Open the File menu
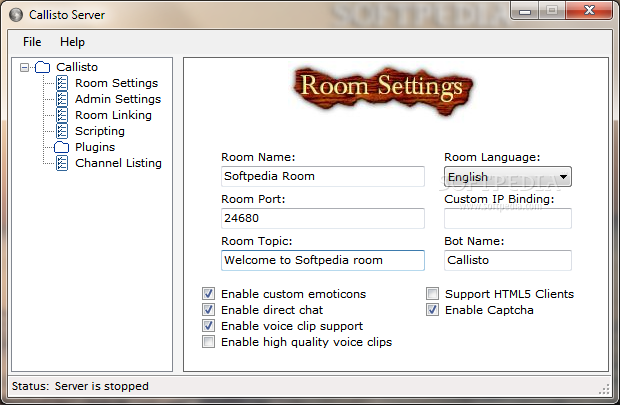Viewport: 620px width, 405px height. point(32,42)
